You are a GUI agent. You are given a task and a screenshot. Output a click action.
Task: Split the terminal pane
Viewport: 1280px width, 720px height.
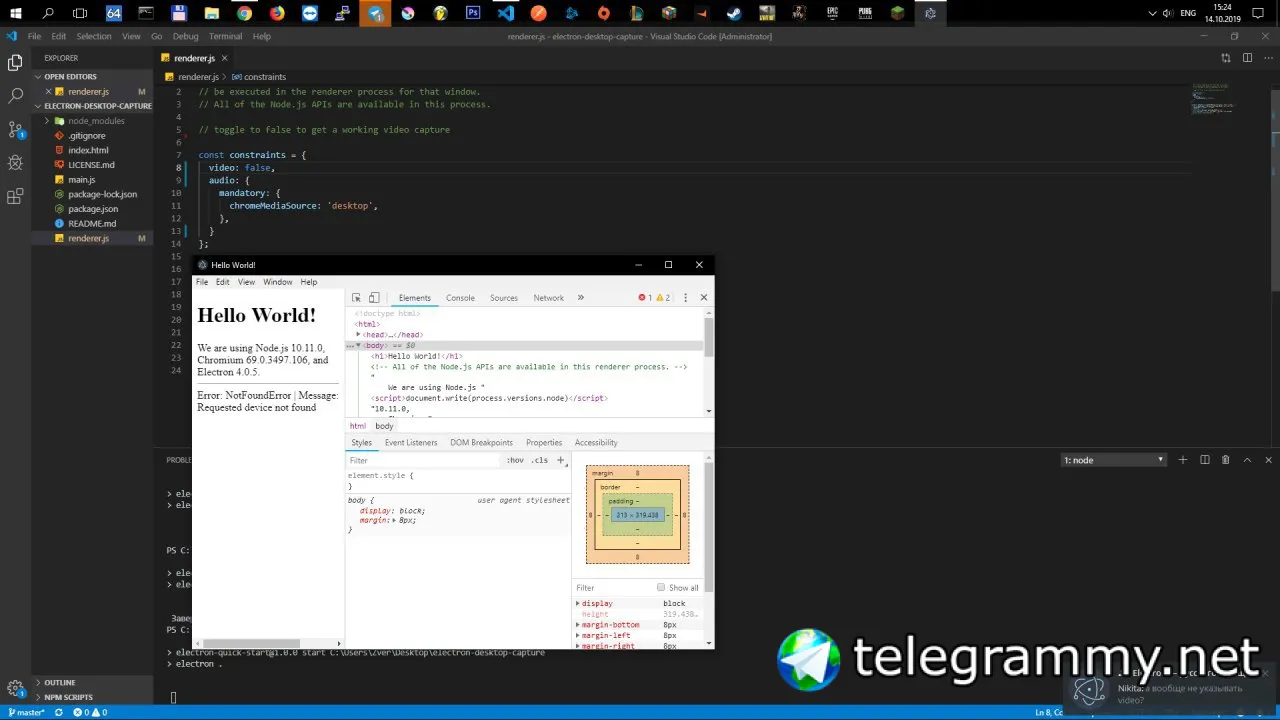(x=1205, y=460)
